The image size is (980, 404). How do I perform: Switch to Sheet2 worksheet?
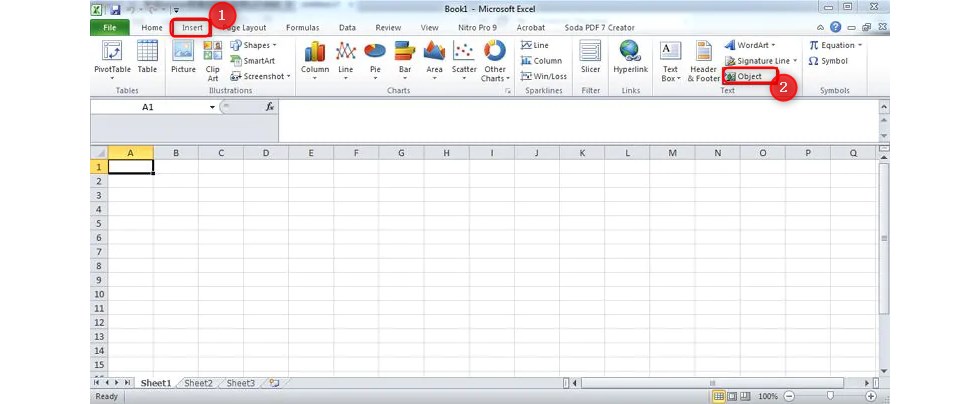pos(199,383)
